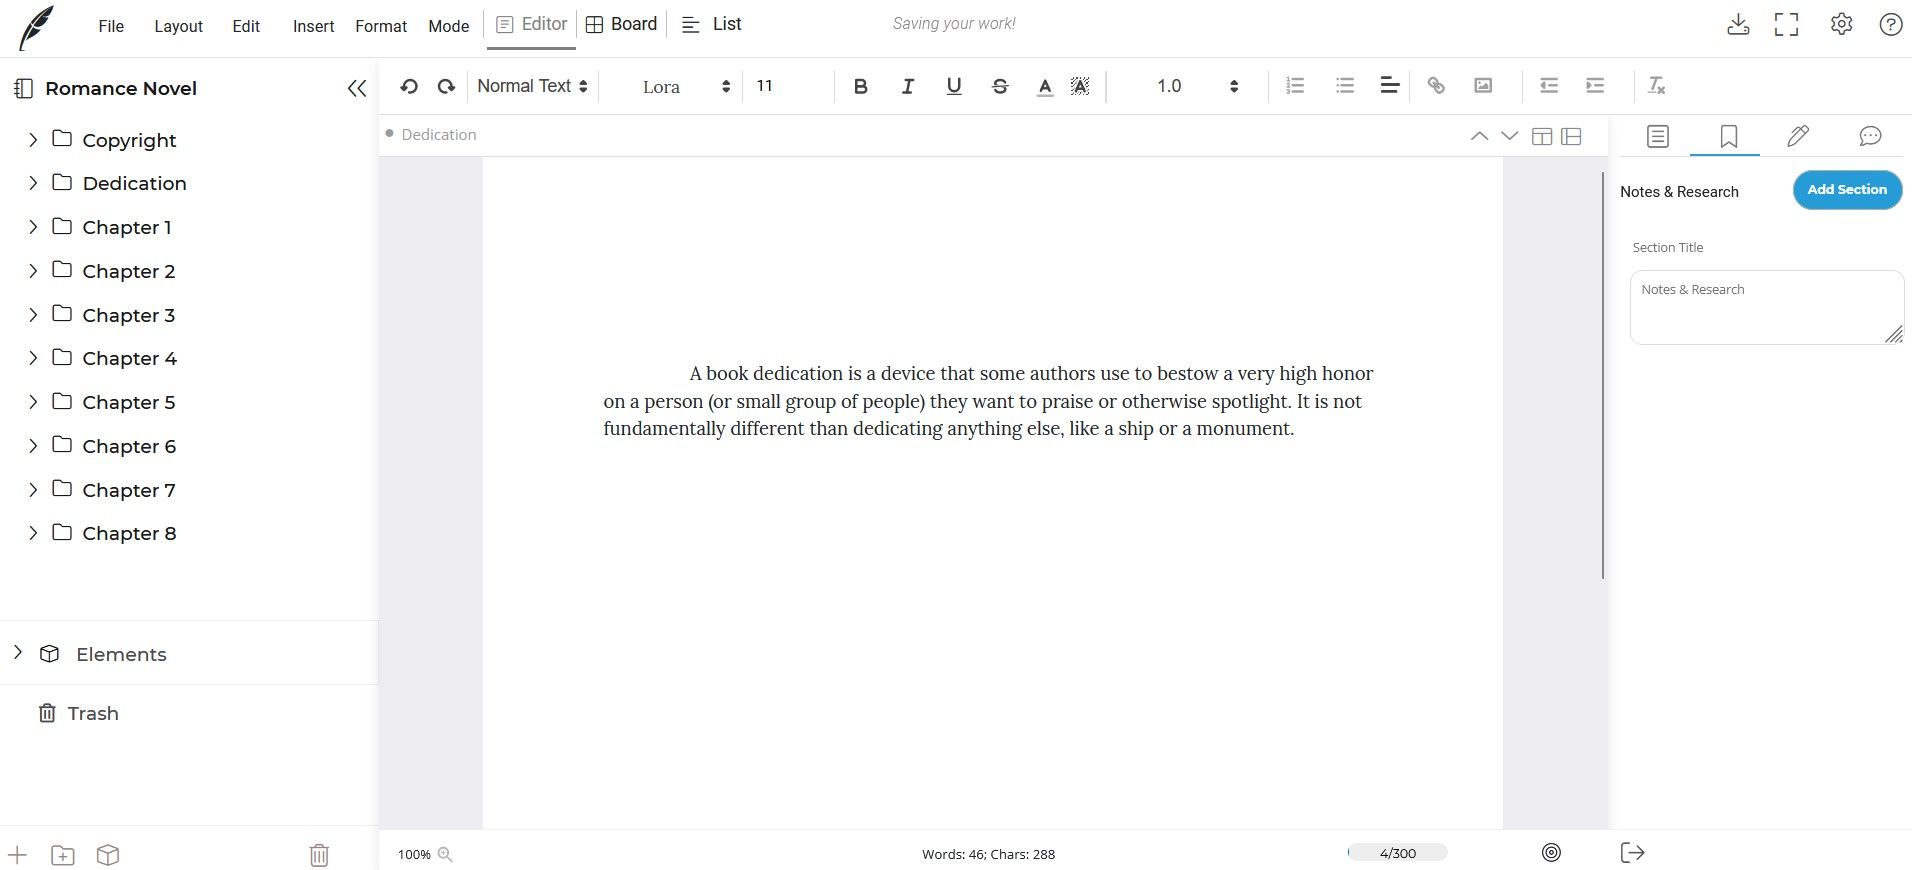Viewport: 1912px width, 870px height.
Task: Click the undo arrow icon
Action: click(x=408, y=86)
